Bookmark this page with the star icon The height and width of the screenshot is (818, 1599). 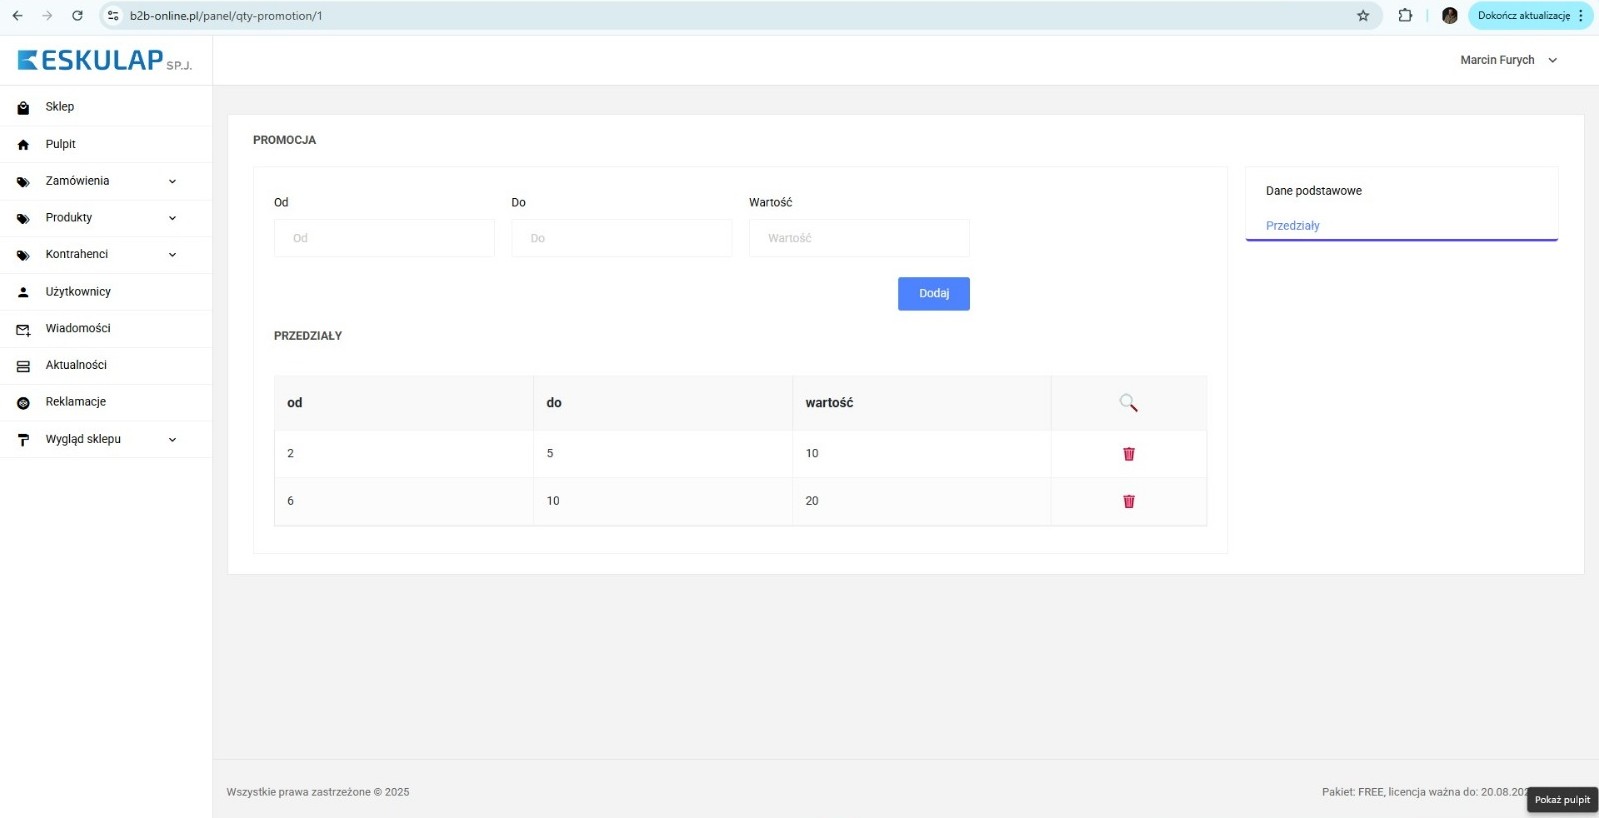(1362, 16)
